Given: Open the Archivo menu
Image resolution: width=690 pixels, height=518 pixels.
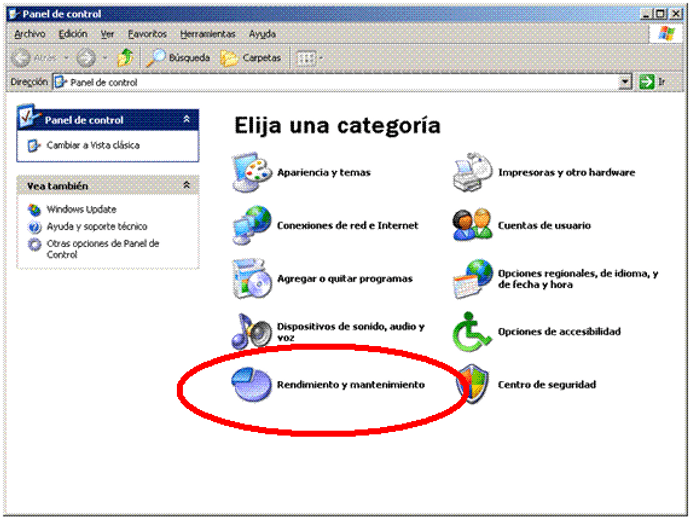Looking at the screenshot, I should point(29,34).
